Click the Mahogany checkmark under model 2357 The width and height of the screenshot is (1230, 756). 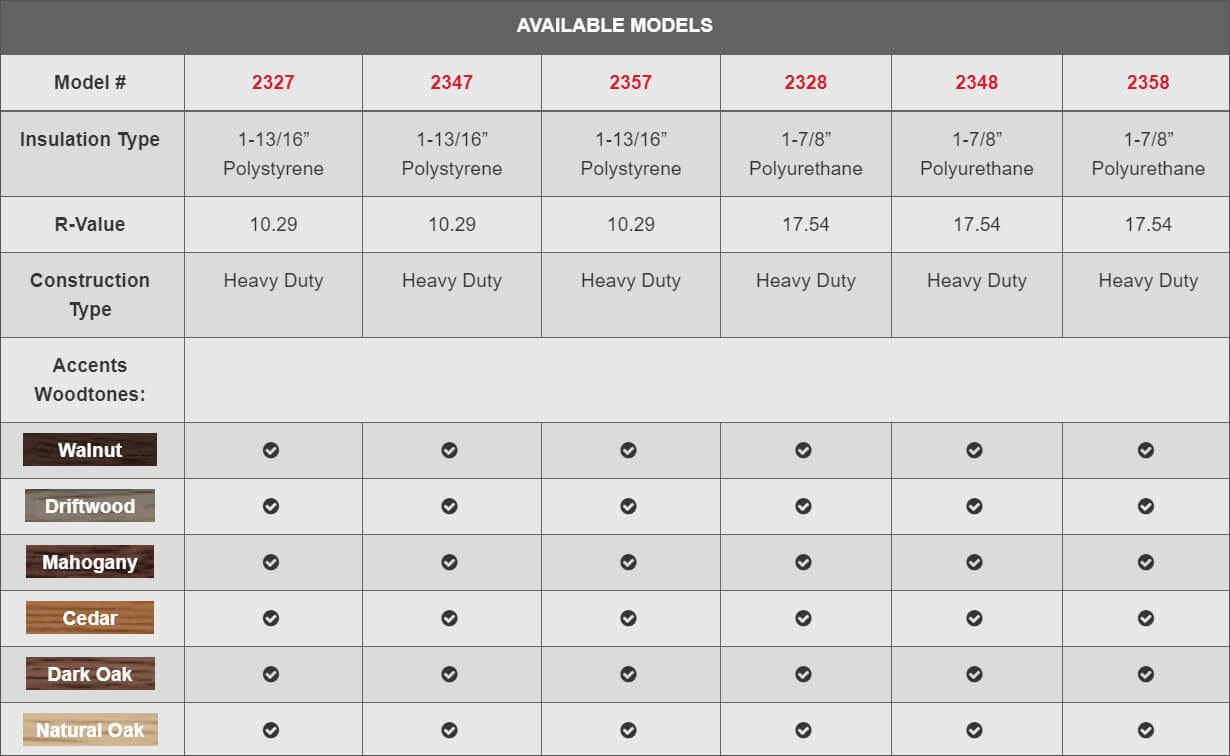pyautogui.click(x=628, y=562)
